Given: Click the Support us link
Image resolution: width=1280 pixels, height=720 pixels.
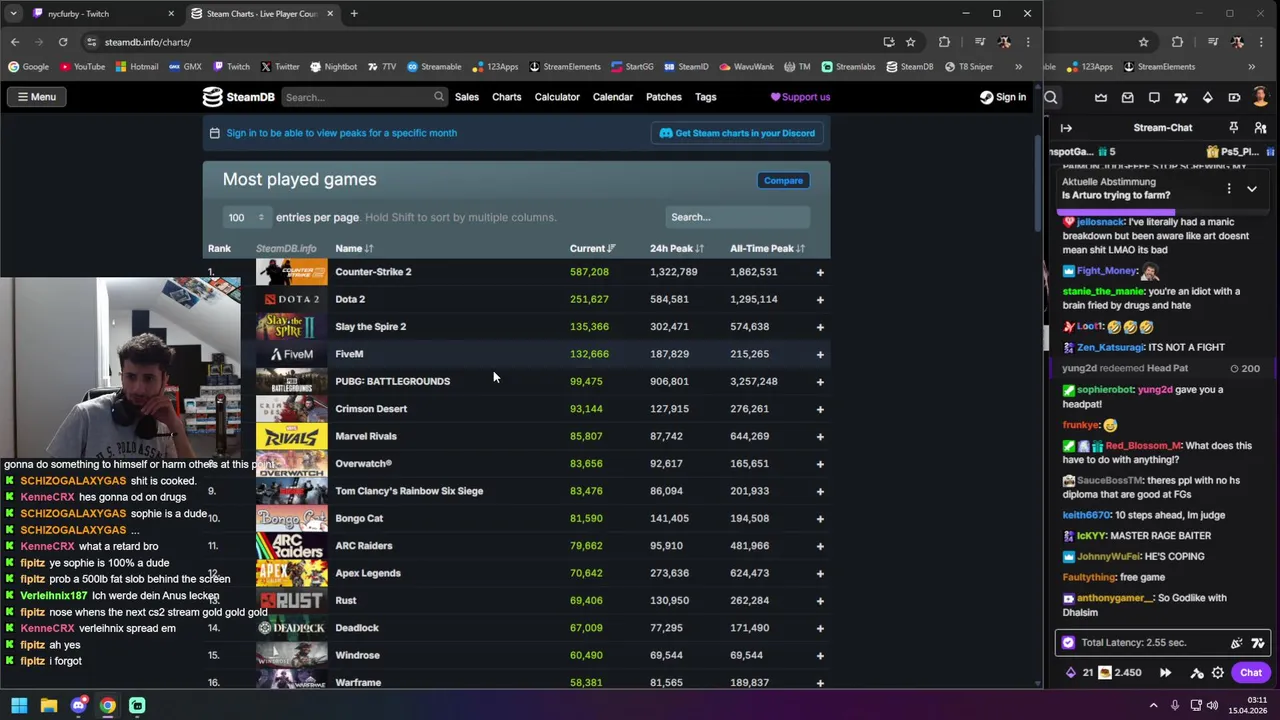Looking at the screenshot, I should coord(800,97).
